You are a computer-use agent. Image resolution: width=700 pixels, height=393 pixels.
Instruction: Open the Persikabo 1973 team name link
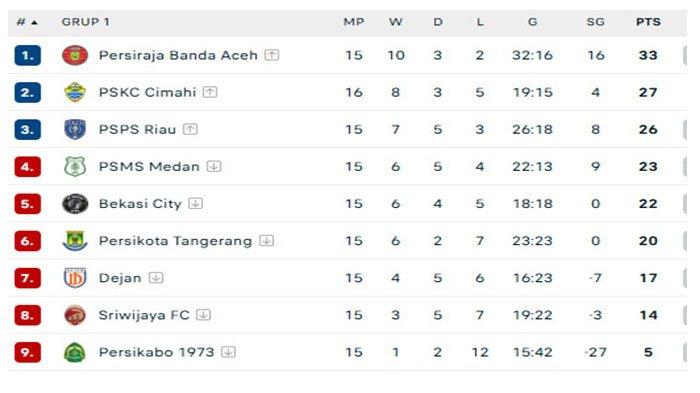(x=156, y=352)
